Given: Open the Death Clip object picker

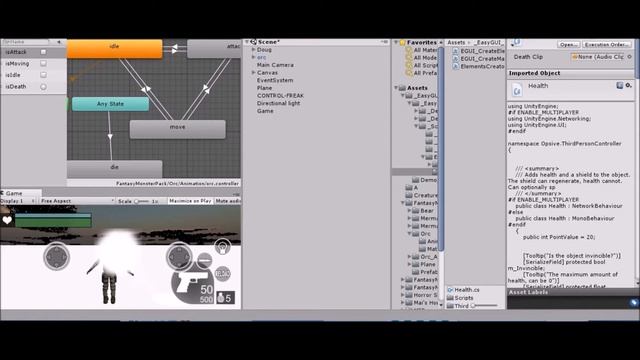Looking at the screenshot, I should 629,57.
